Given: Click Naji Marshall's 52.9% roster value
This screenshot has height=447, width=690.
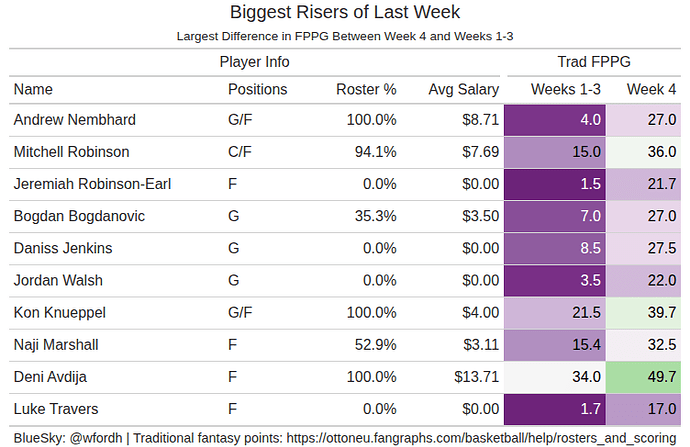Looking at the screenshot, I should pyautogui.click(x=376, y=345).
